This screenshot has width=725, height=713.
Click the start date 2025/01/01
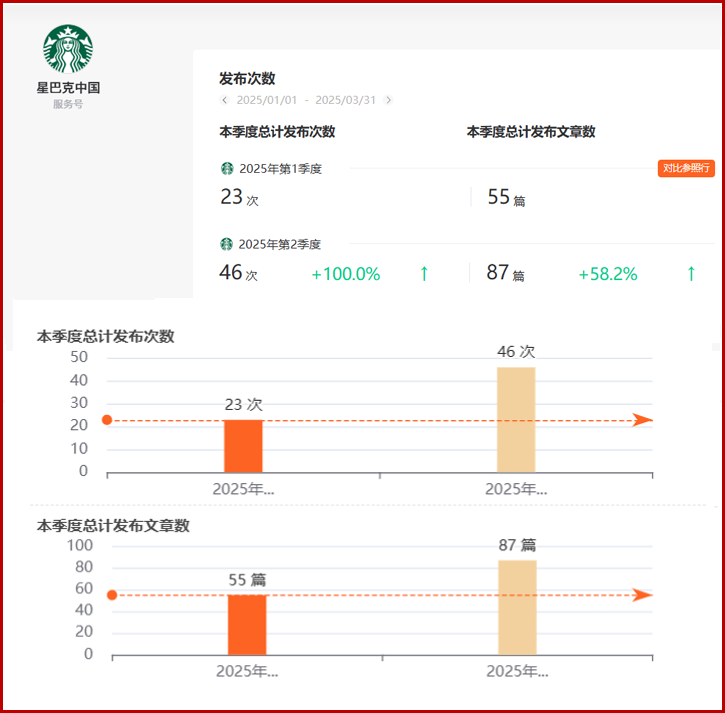(267, 100)
